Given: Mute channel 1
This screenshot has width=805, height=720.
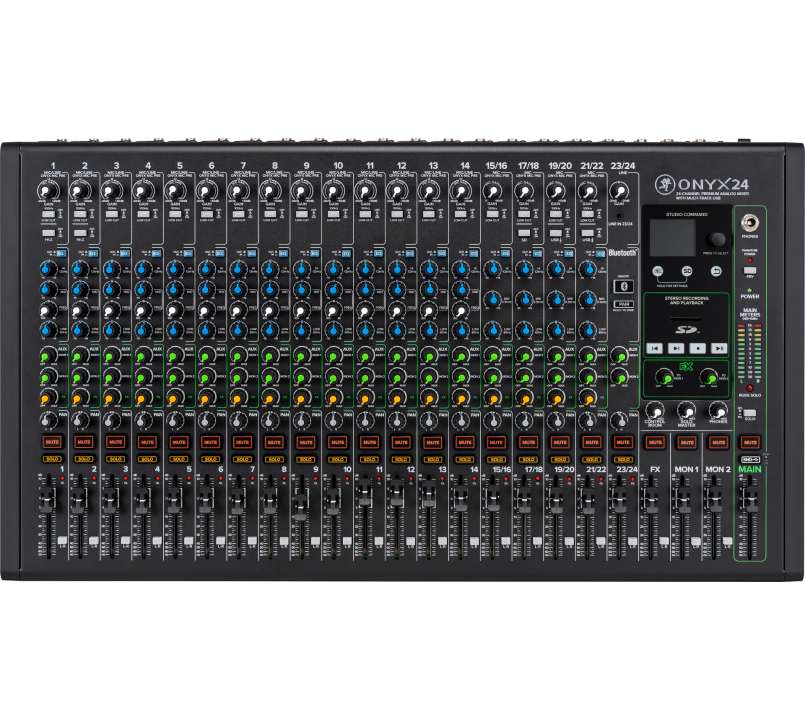Looking at the screenshot, I should 50,441.
